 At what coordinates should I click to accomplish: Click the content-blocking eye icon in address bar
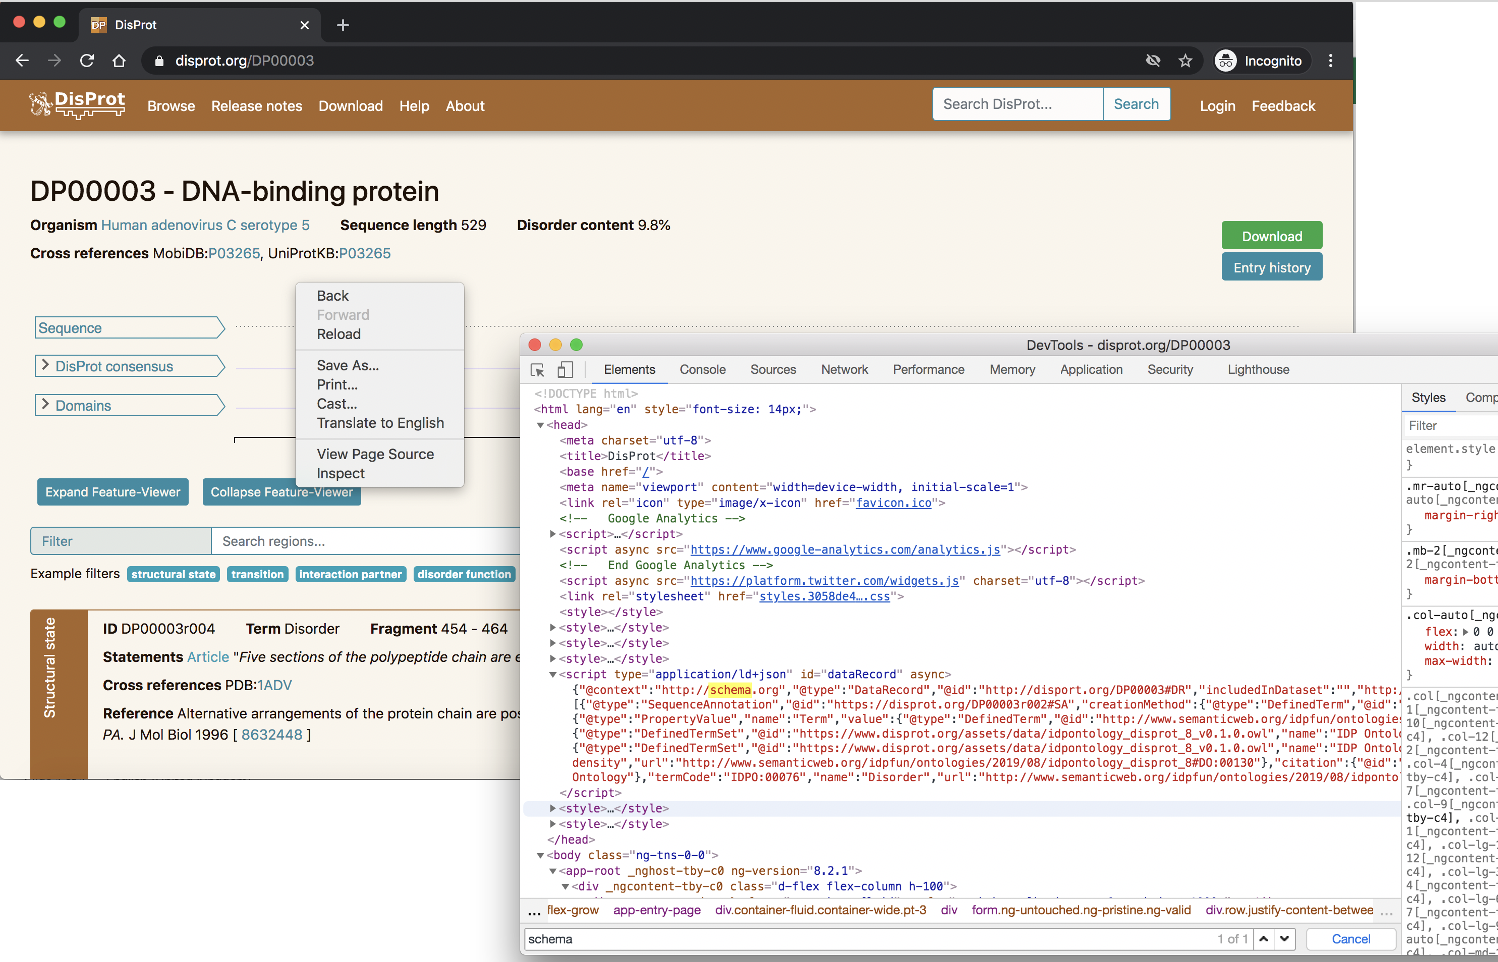(1153, 60)
